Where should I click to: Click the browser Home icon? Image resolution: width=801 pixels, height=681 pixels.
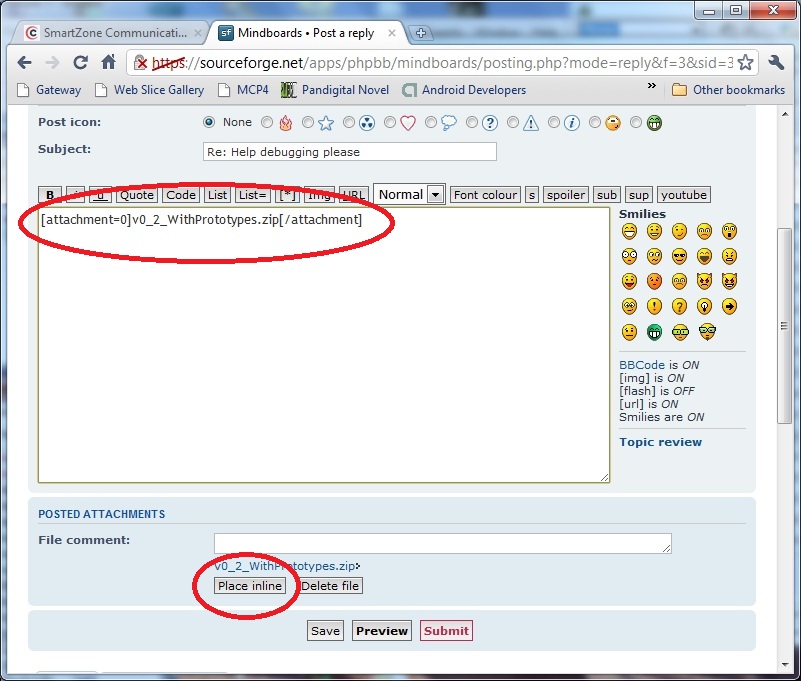[x=108, y=62]
